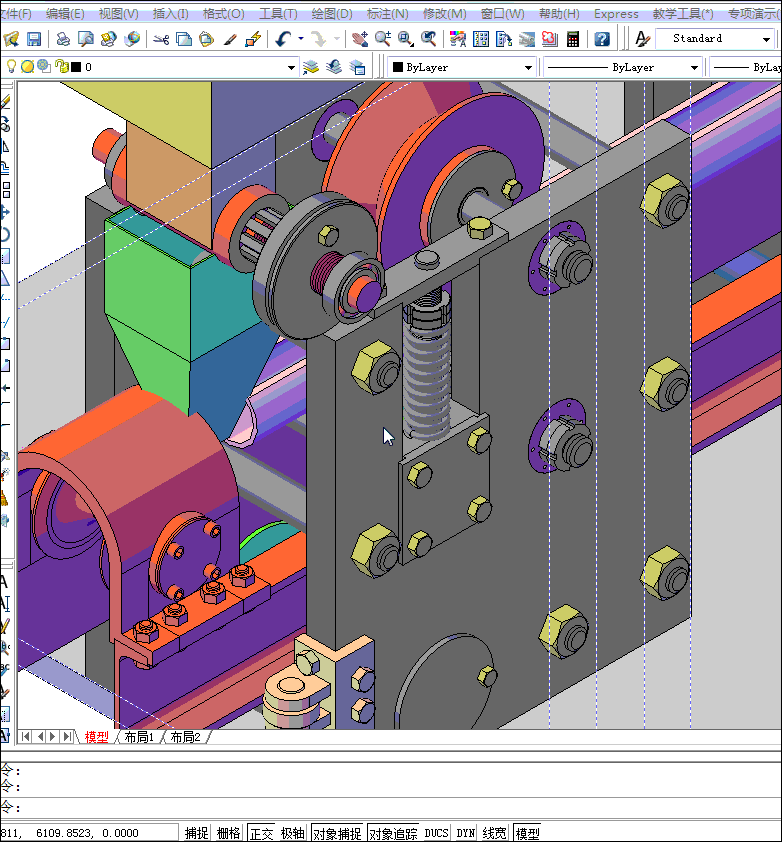
Task: Click the Layer Previous icon
Action: 334,67
